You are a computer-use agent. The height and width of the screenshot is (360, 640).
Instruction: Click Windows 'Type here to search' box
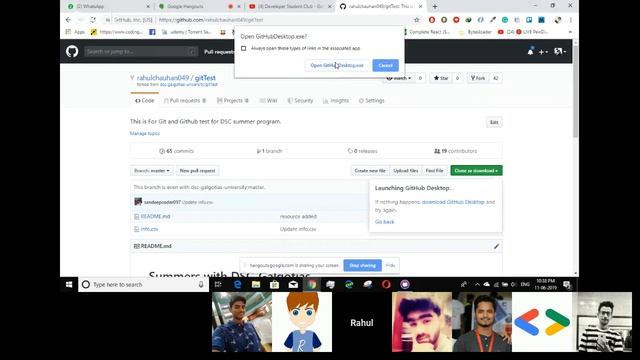pyautogui.click(x=144, y=284)
